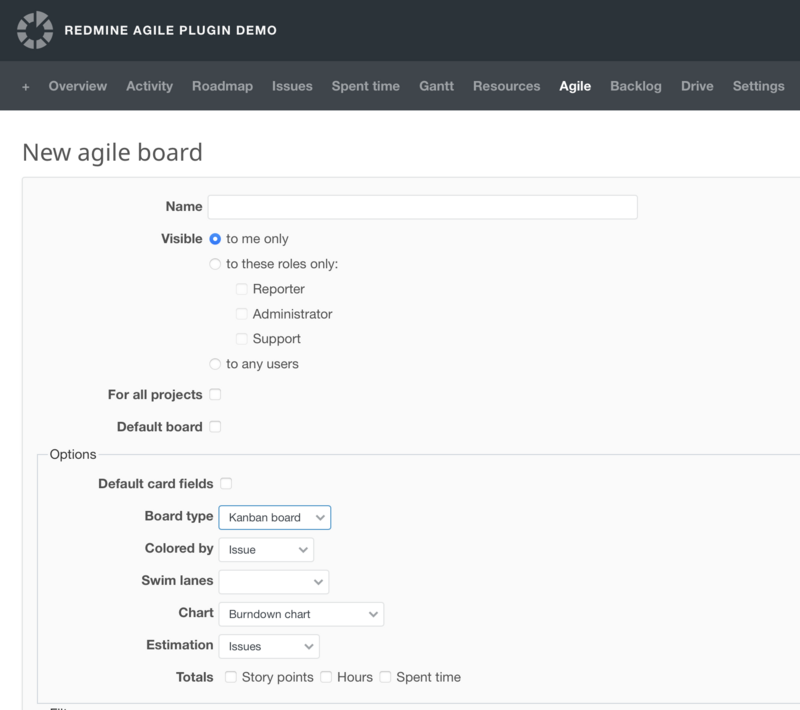Check the Reporter role checkbox

(241, 289)
